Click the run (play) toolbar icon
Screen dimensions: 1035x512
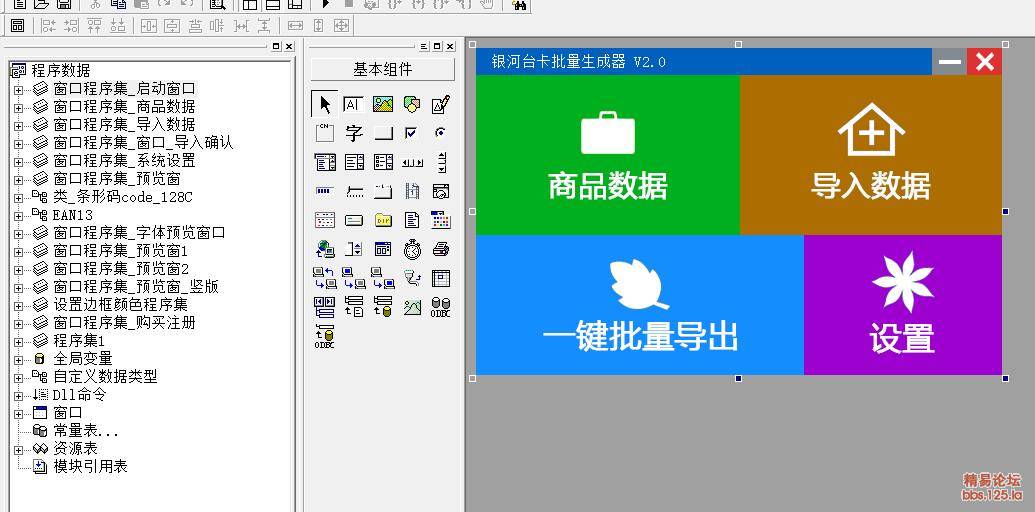[325, 4]
